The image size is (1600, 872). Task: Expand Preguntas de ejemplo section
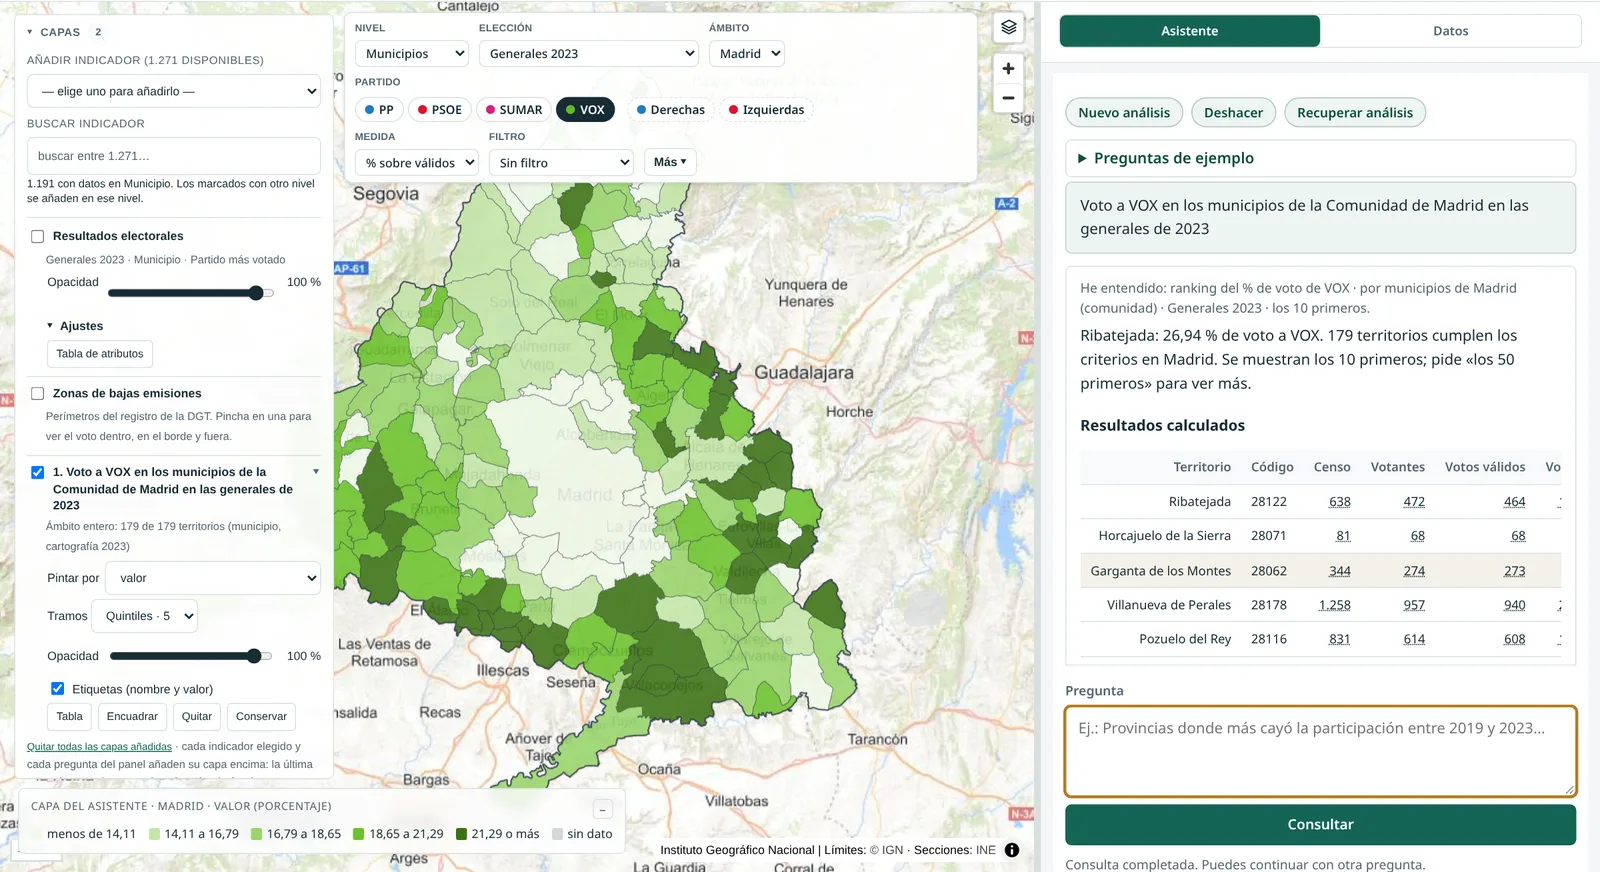[1320, 158]
